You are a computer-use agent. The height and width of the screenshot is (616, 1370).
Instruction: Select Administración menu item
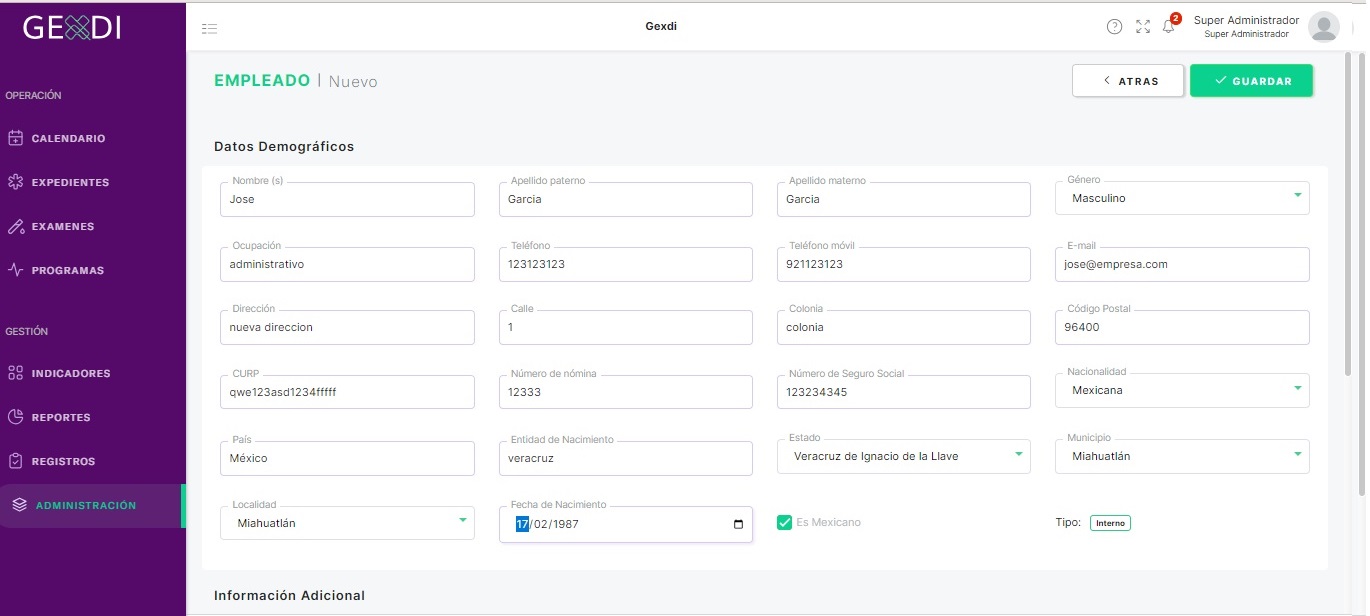coord(92,505)
